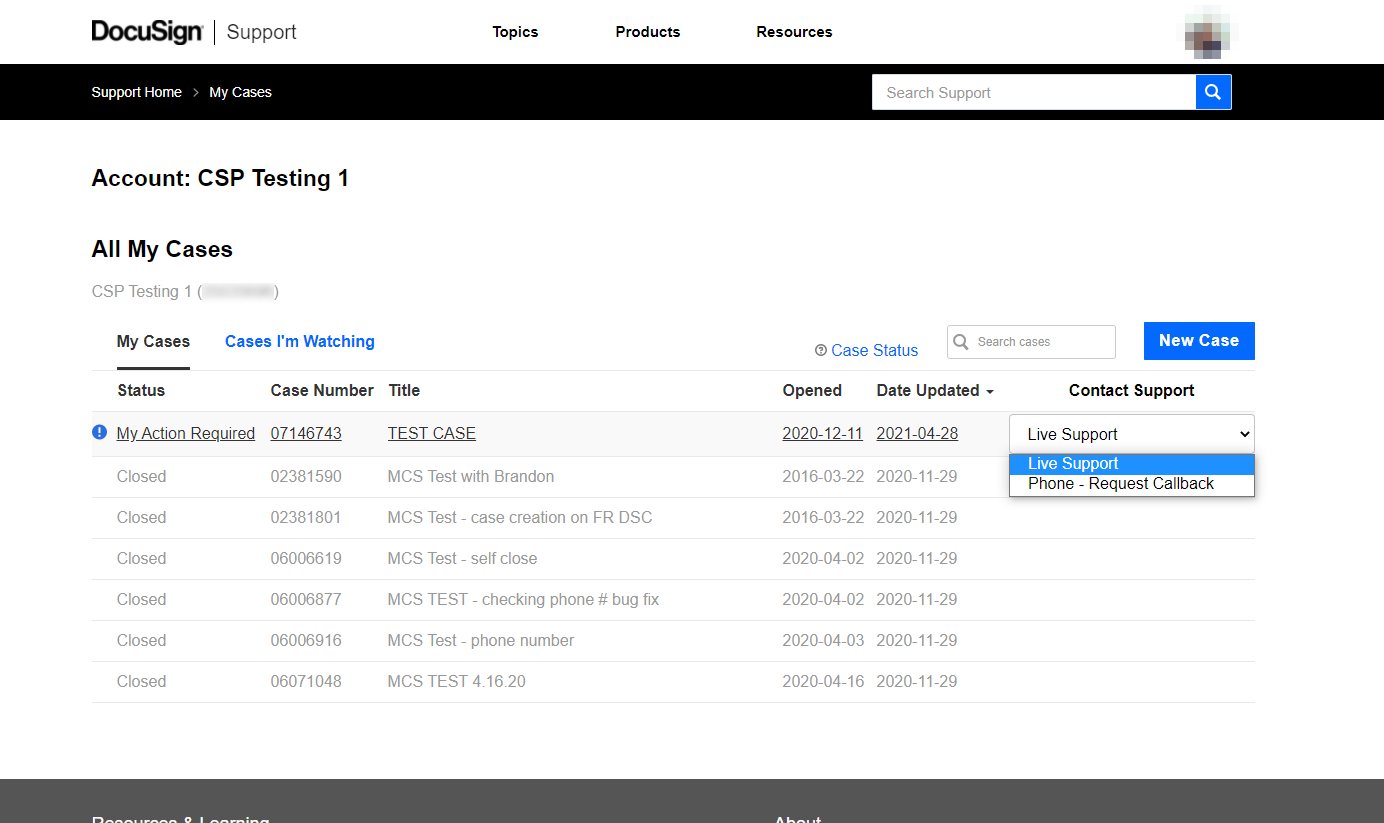1384x823 pixels.
Task: Click the DocuSign logo
Action: 147,31
